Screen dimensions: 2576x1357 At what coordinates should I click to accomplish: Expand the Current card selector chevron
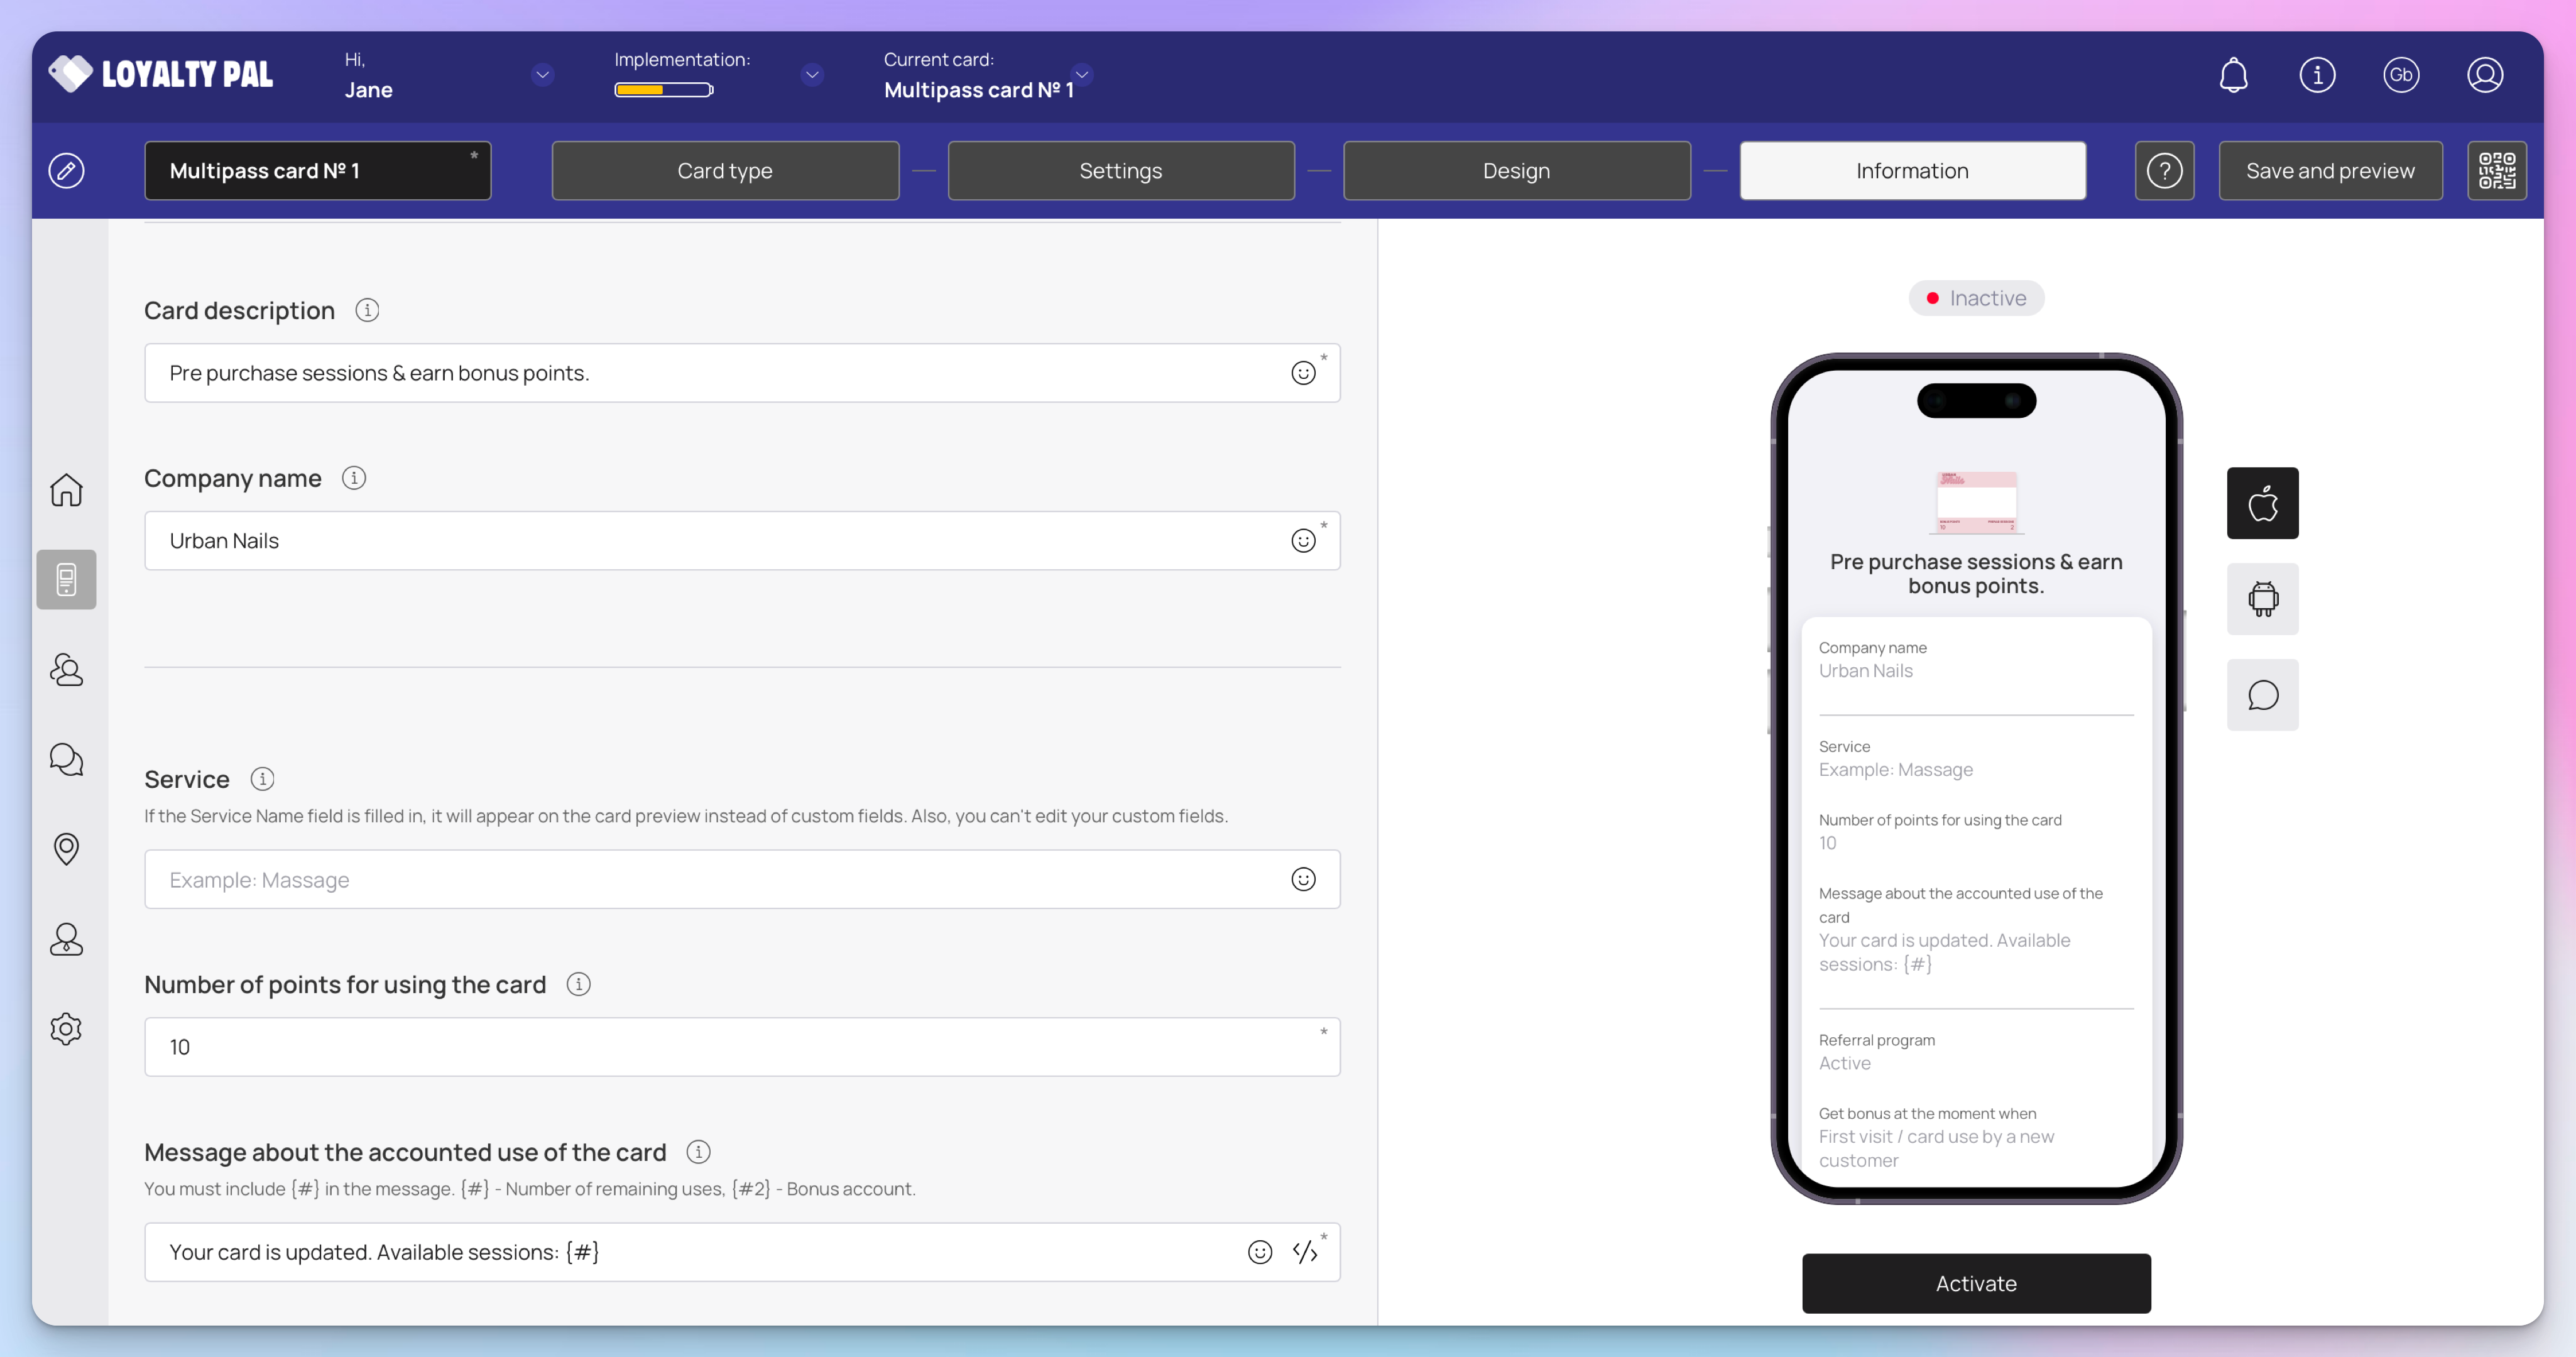click(1081, 75)
